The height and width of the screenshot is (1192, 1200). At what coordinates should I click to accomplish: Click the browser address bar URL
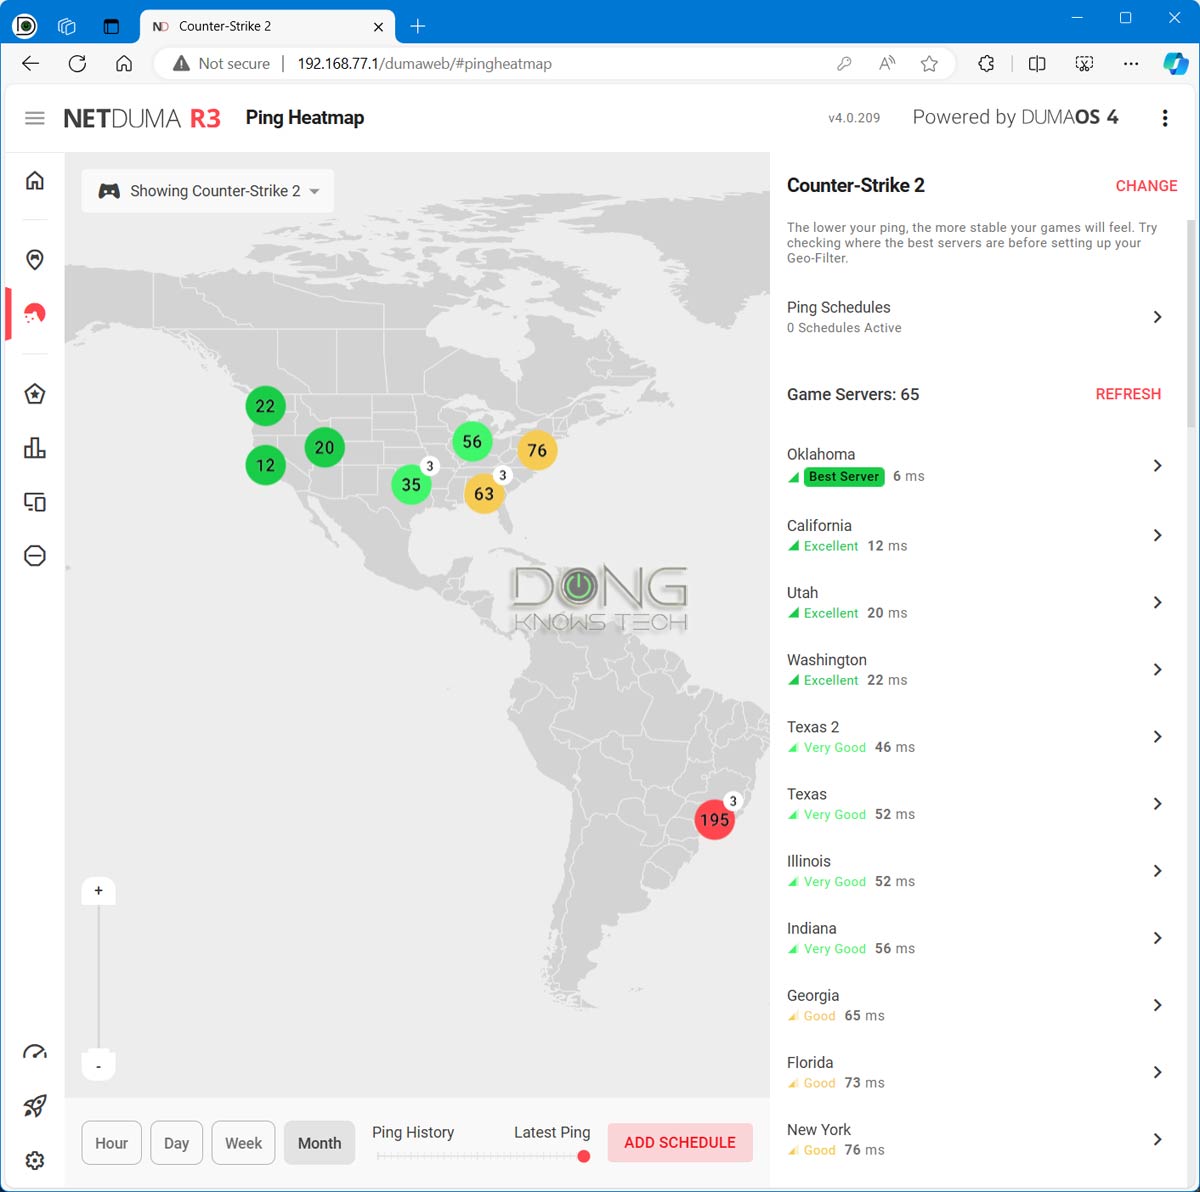(424, 63)
